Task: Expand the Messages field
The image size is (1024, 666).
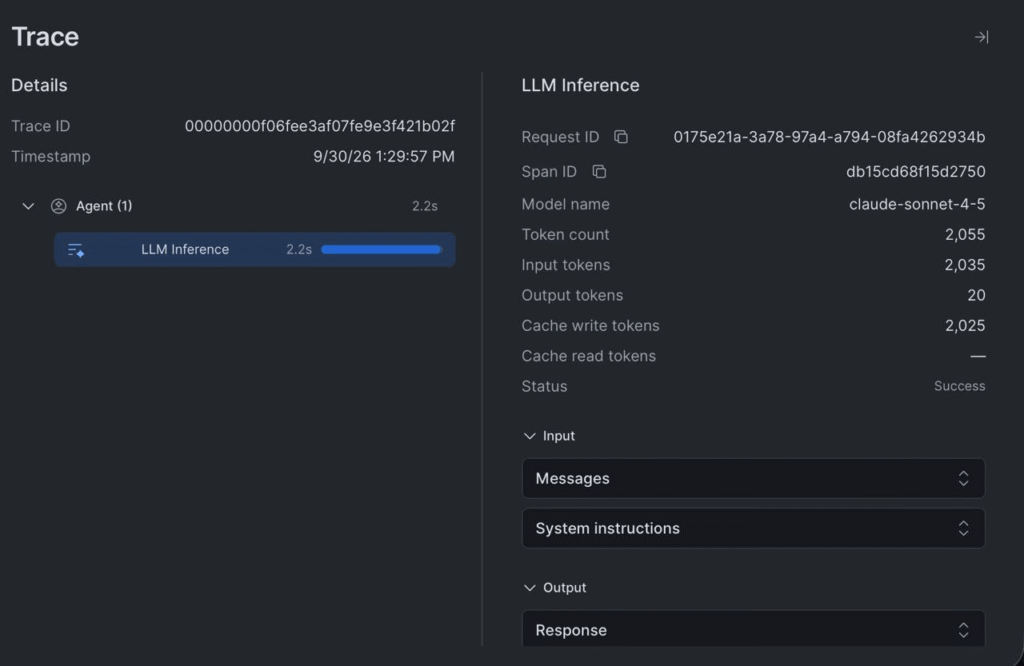Action: coord(753,479)
